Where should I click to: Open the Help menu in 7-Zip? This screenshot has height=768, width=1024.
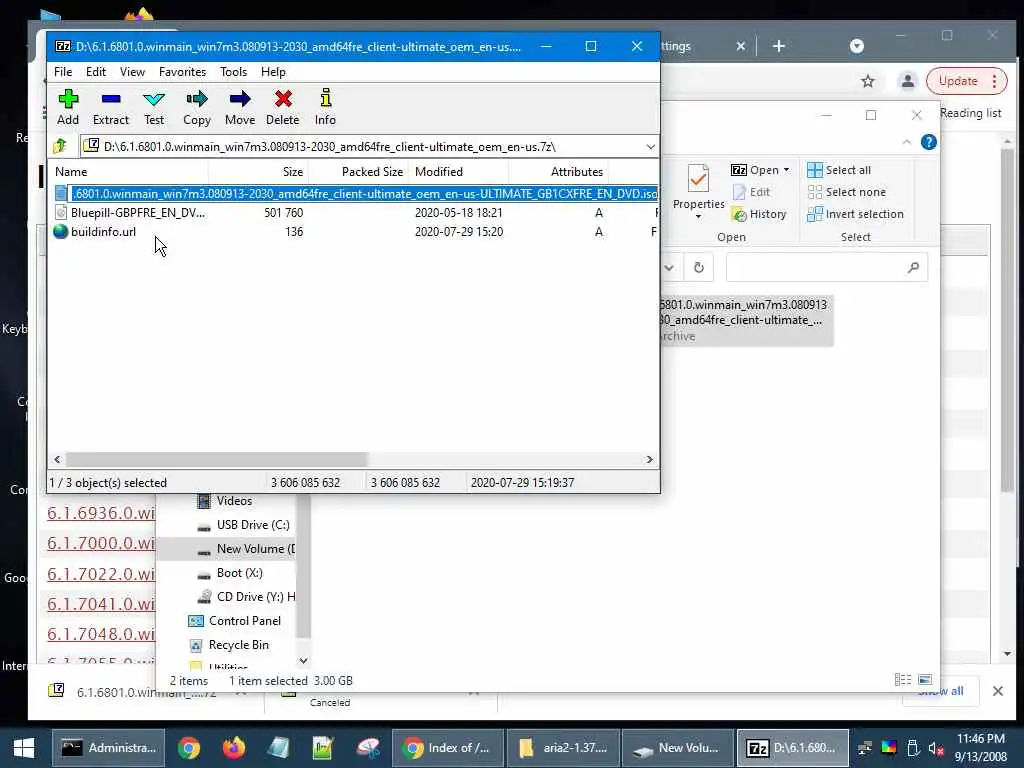(273, 72)
